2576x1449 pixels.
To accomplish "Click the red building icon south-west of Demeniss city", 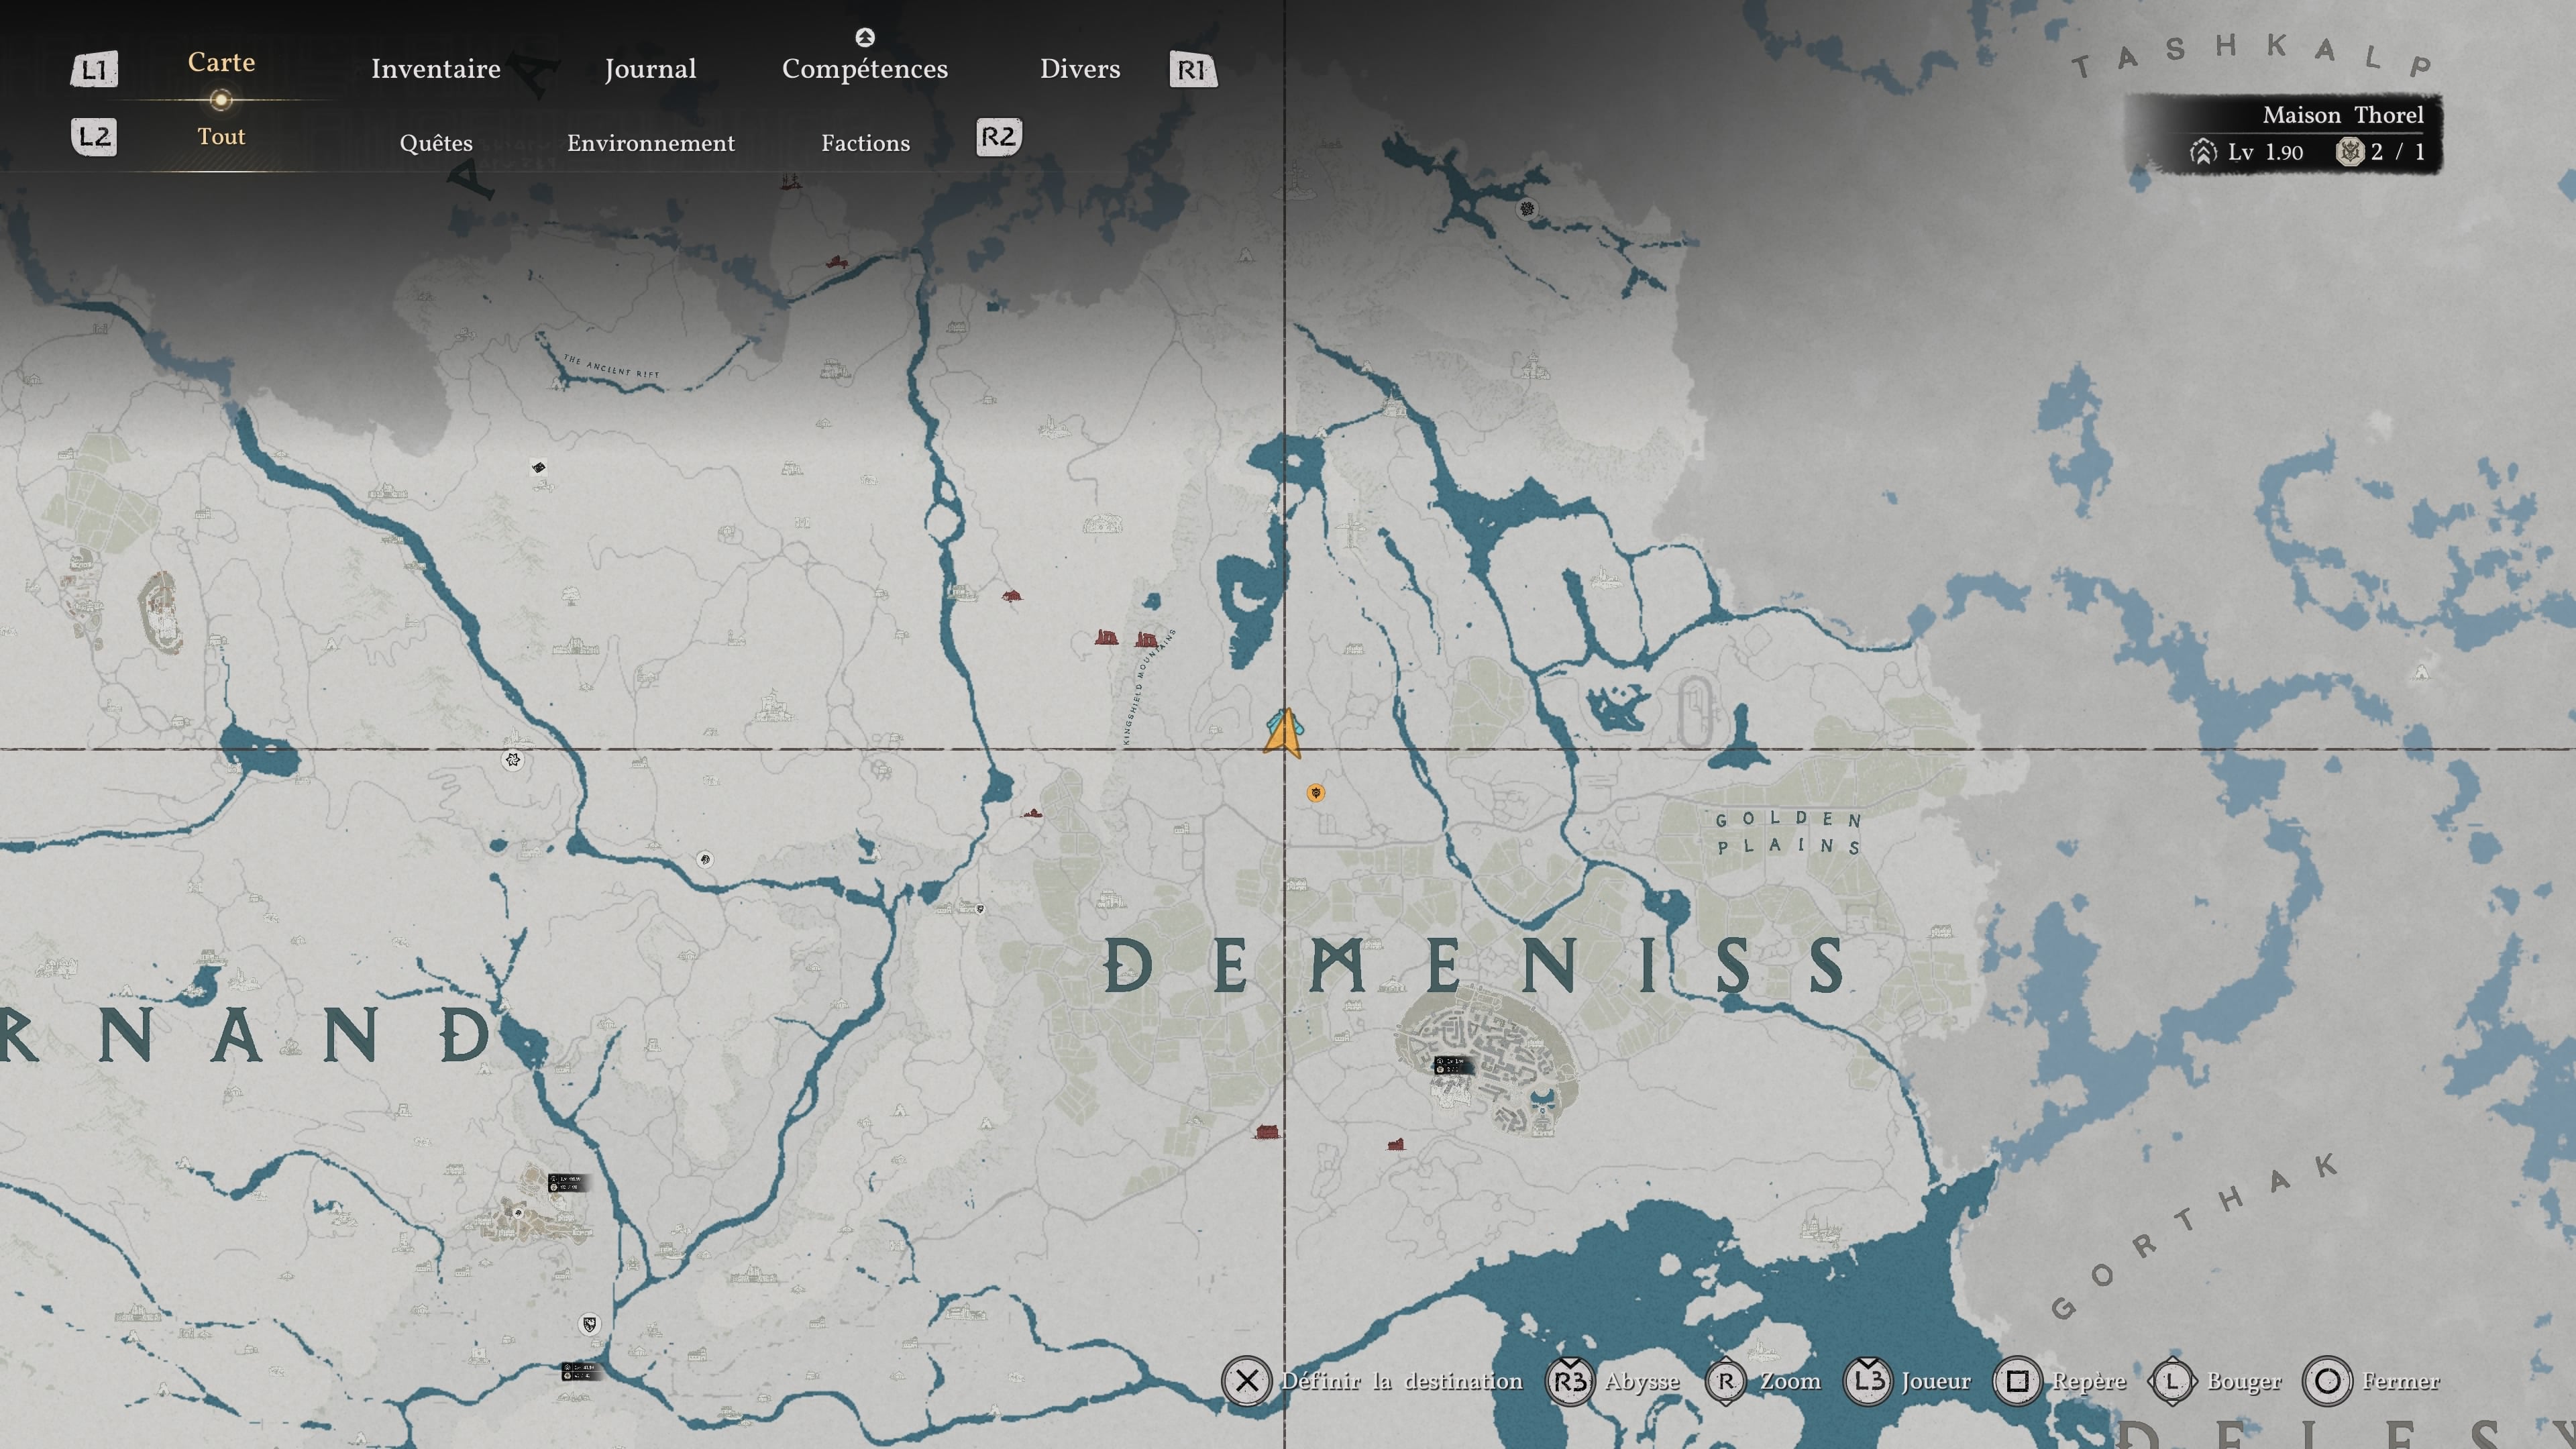I will point(1396,1144).
